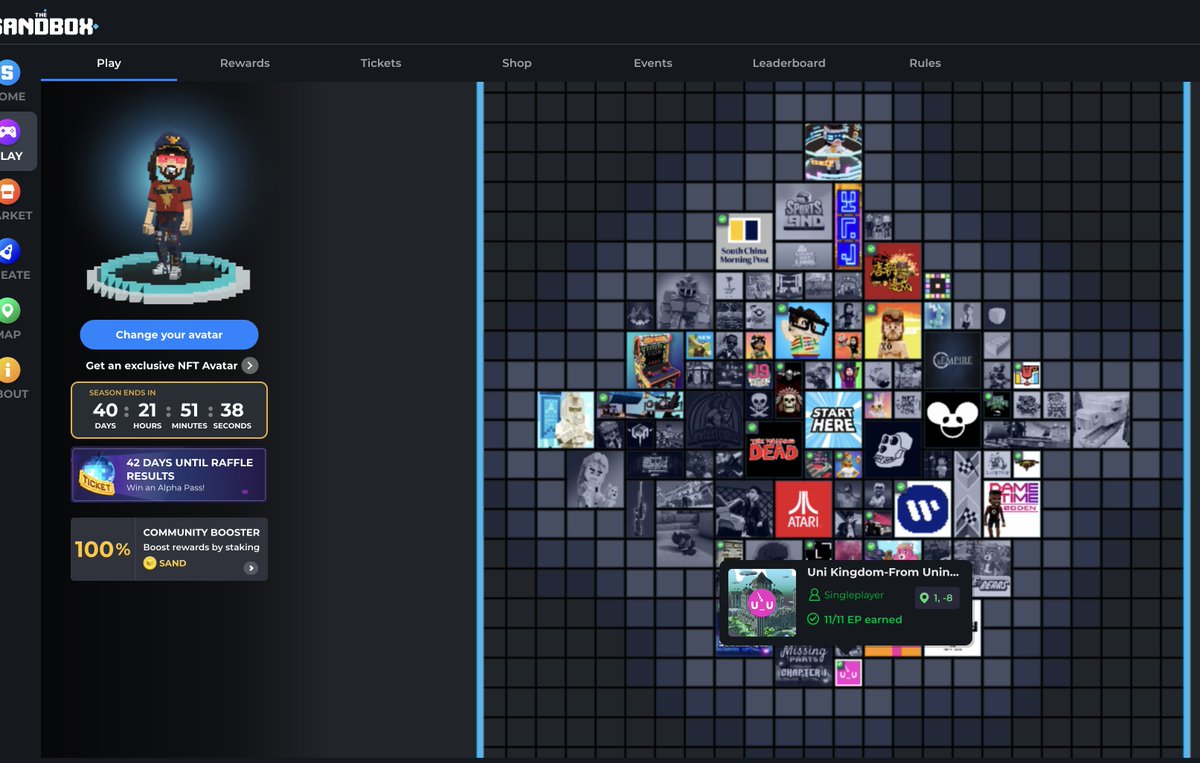The height and width of the screenshot is (763, 1200).
Task: Select the Warner Music W logo tile
Action: click(922, 509)
